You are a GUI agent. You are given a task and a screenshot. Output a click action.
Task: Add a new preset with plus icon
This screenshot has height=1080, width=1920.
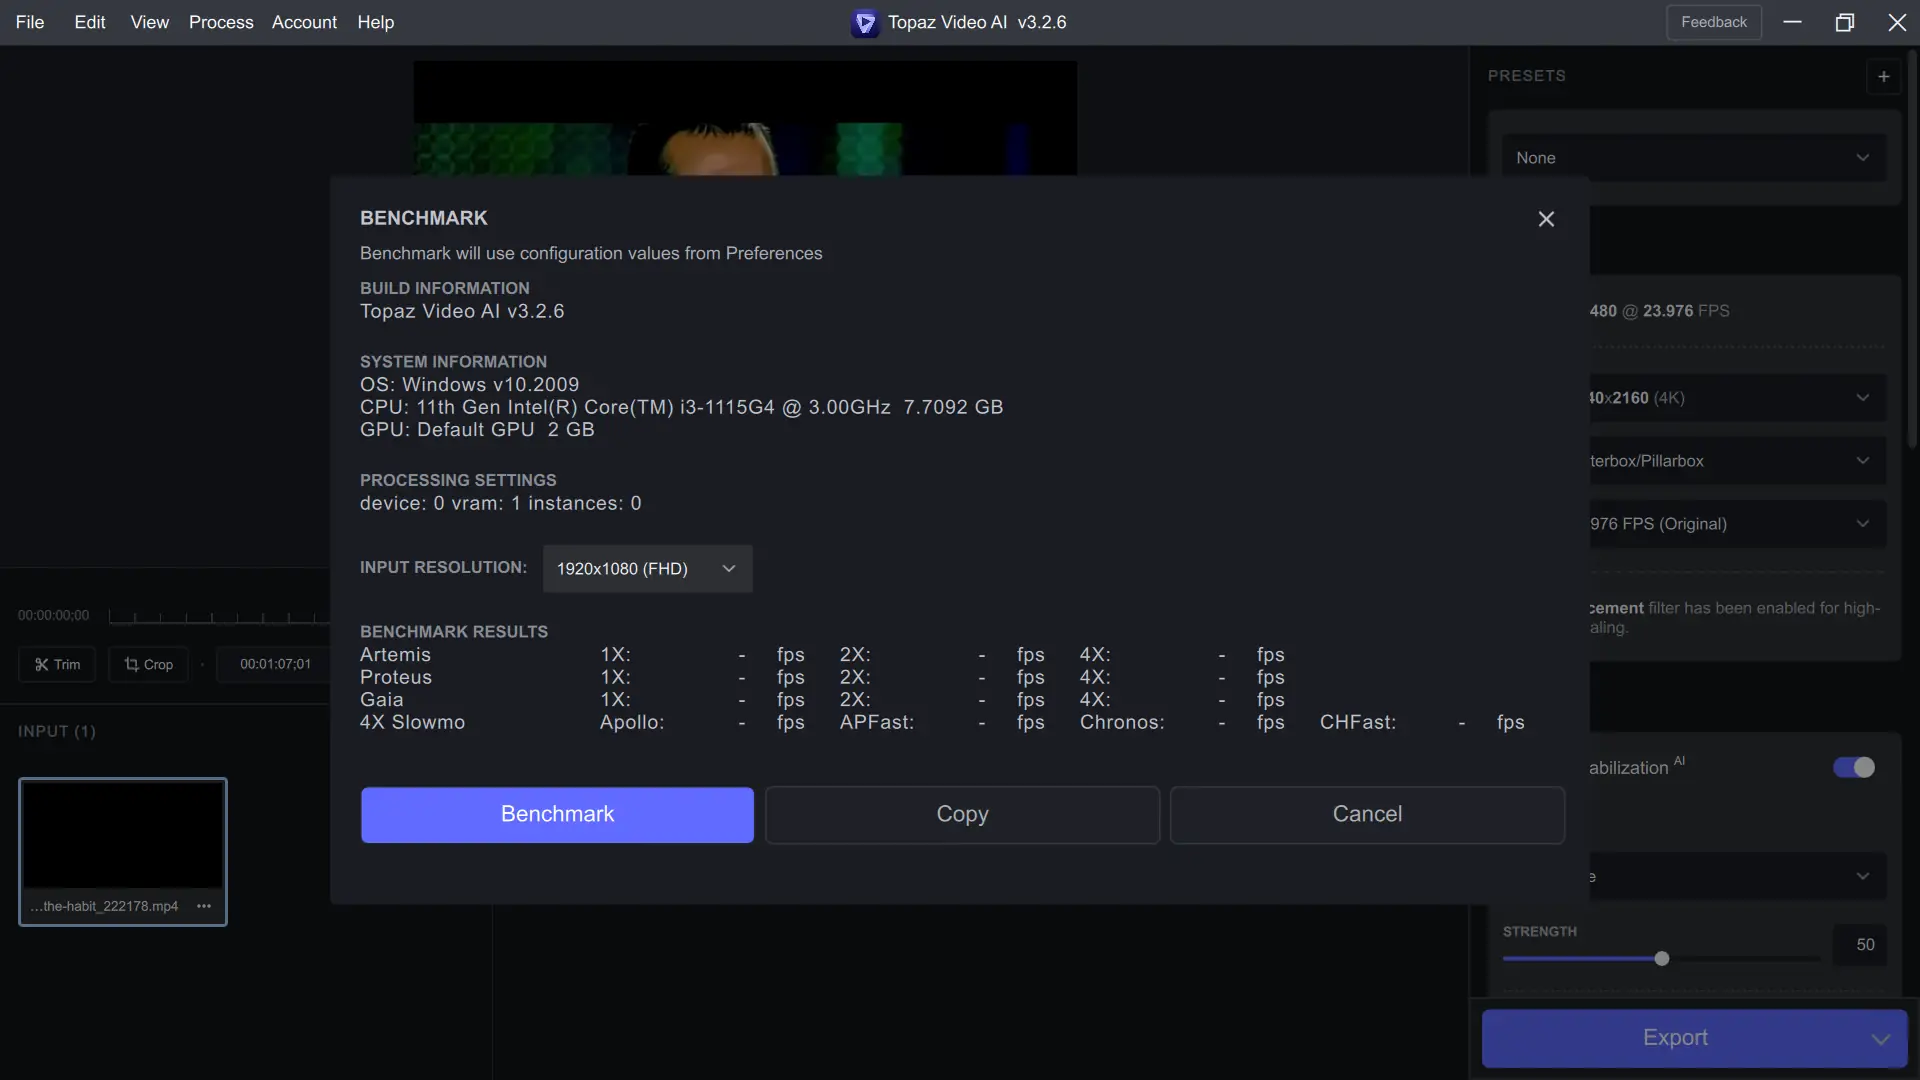(x=1883, y=76)
